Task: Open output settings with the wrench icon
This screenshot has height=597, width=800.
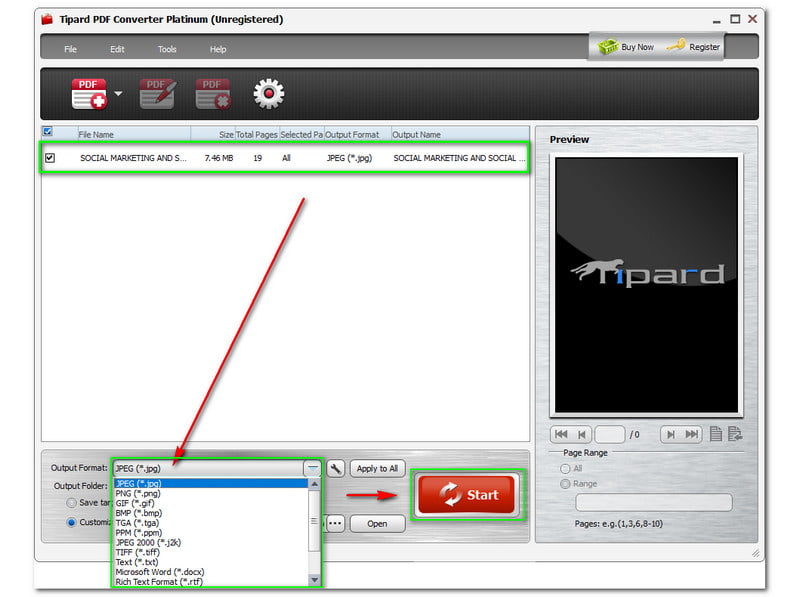Action: (x=336, y=468)
